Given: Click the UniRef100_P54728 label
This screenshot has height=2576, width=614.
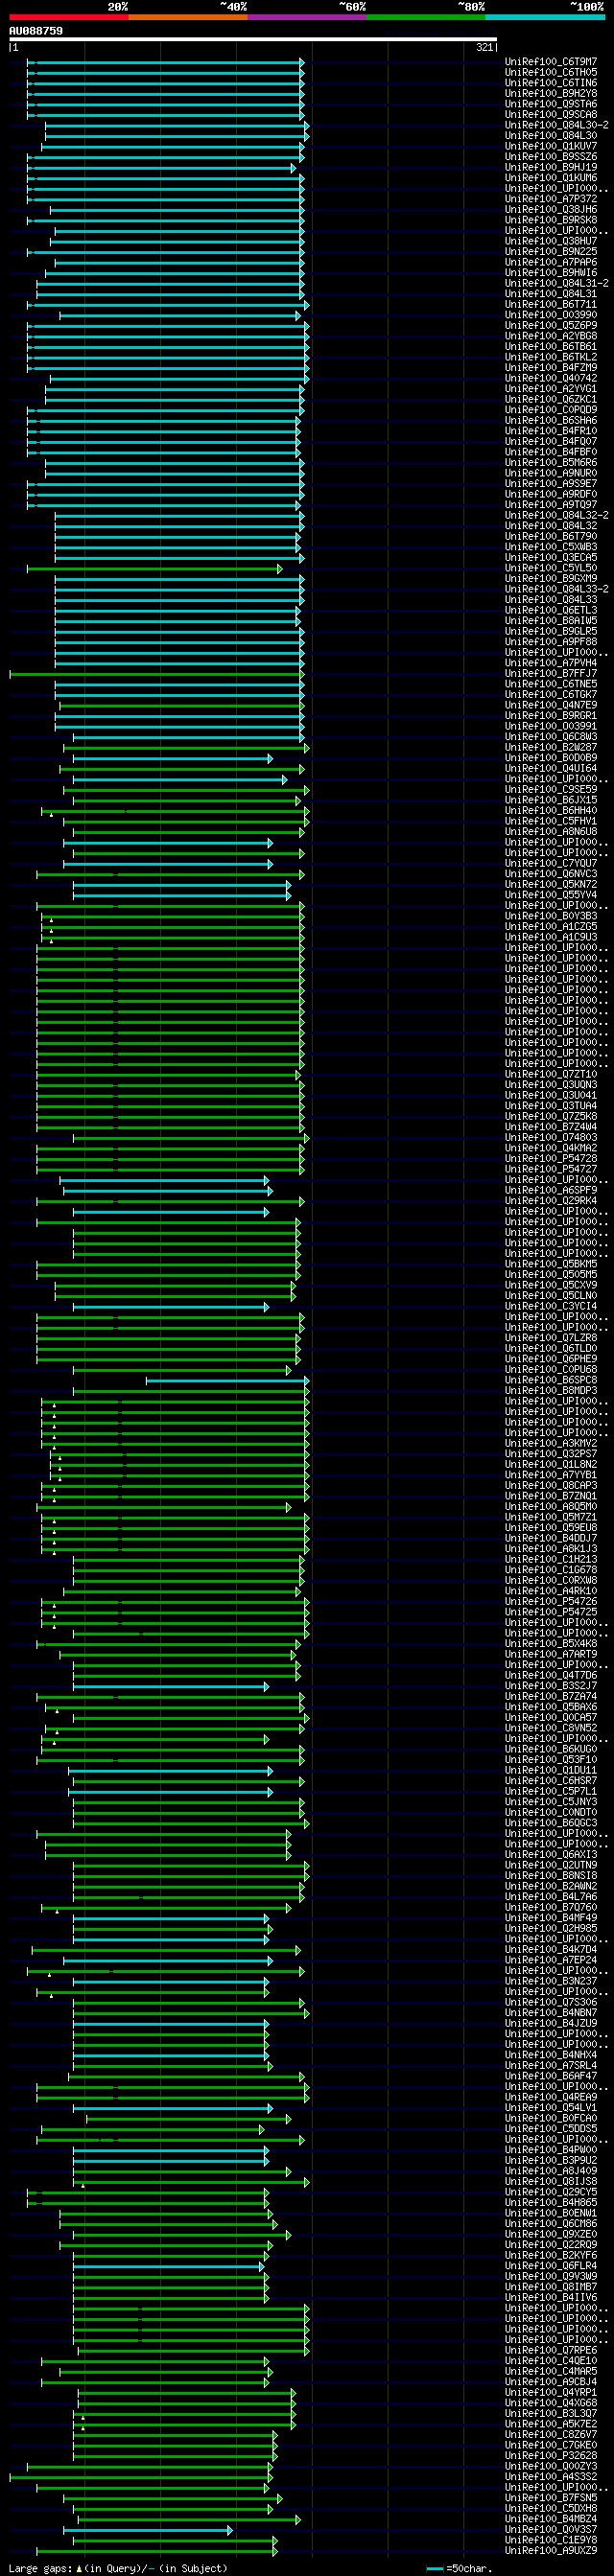Looking at the screenshot, I should tap(551, 1158).
